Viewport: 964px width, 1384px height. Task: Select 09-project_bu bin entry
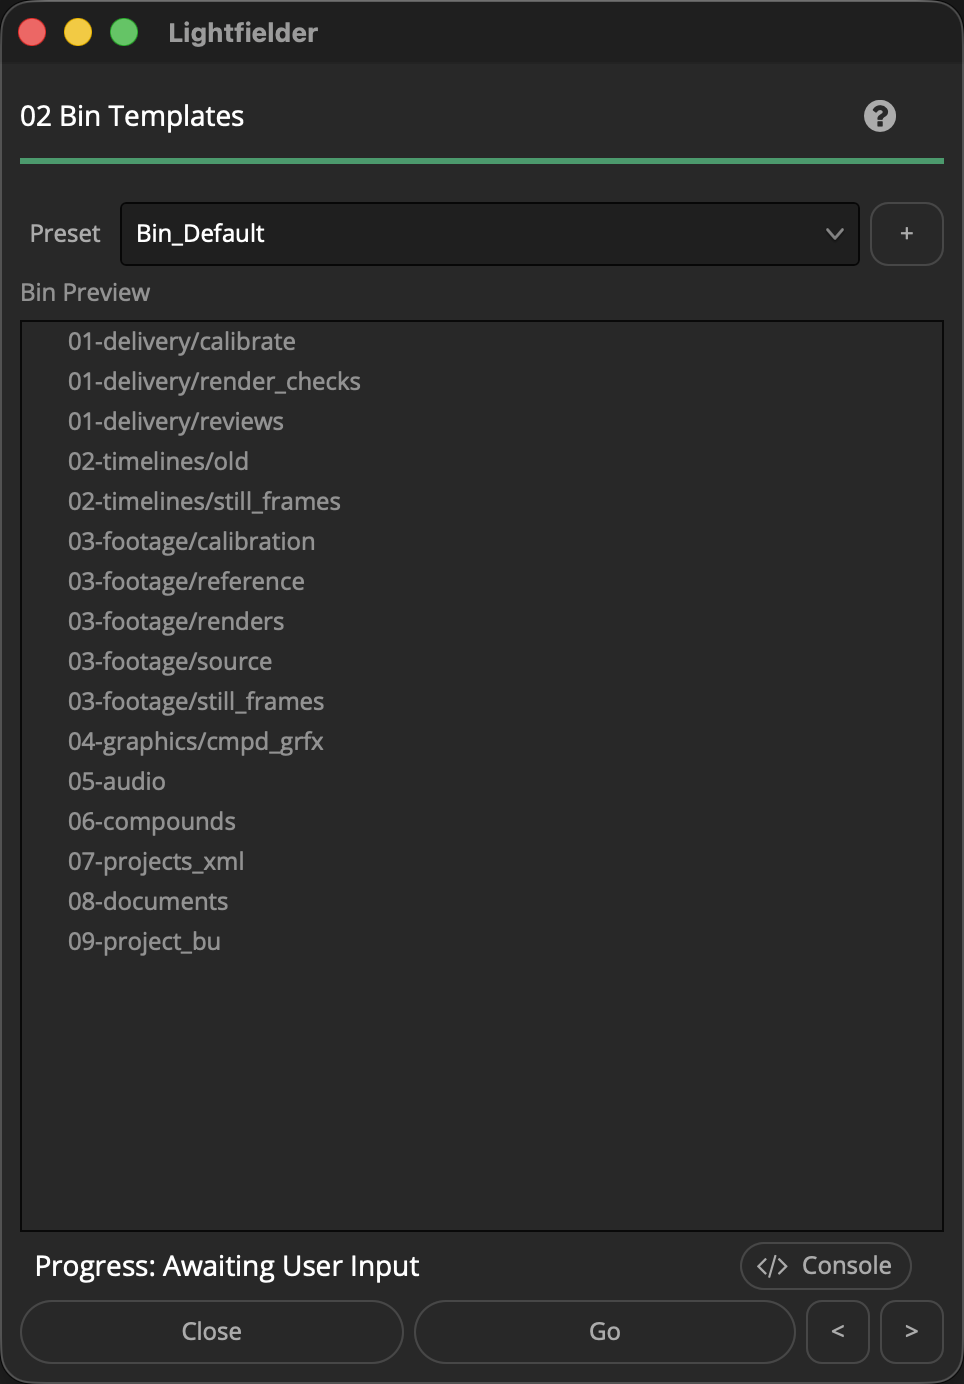[x=144, y=942]
